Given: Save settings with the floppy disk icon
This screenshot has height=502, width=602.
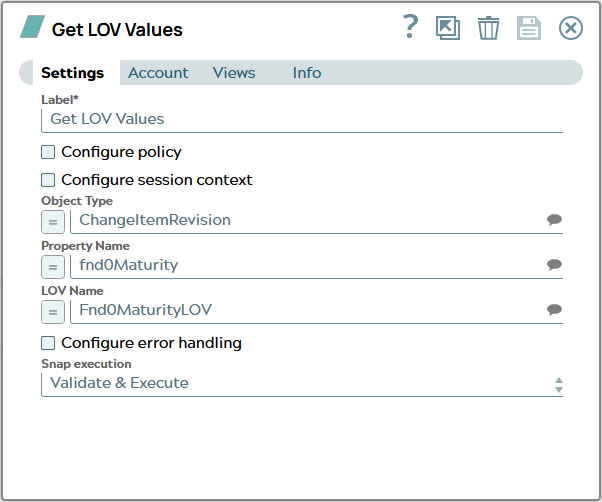Looking at the screenshot, I should [529, 28].
